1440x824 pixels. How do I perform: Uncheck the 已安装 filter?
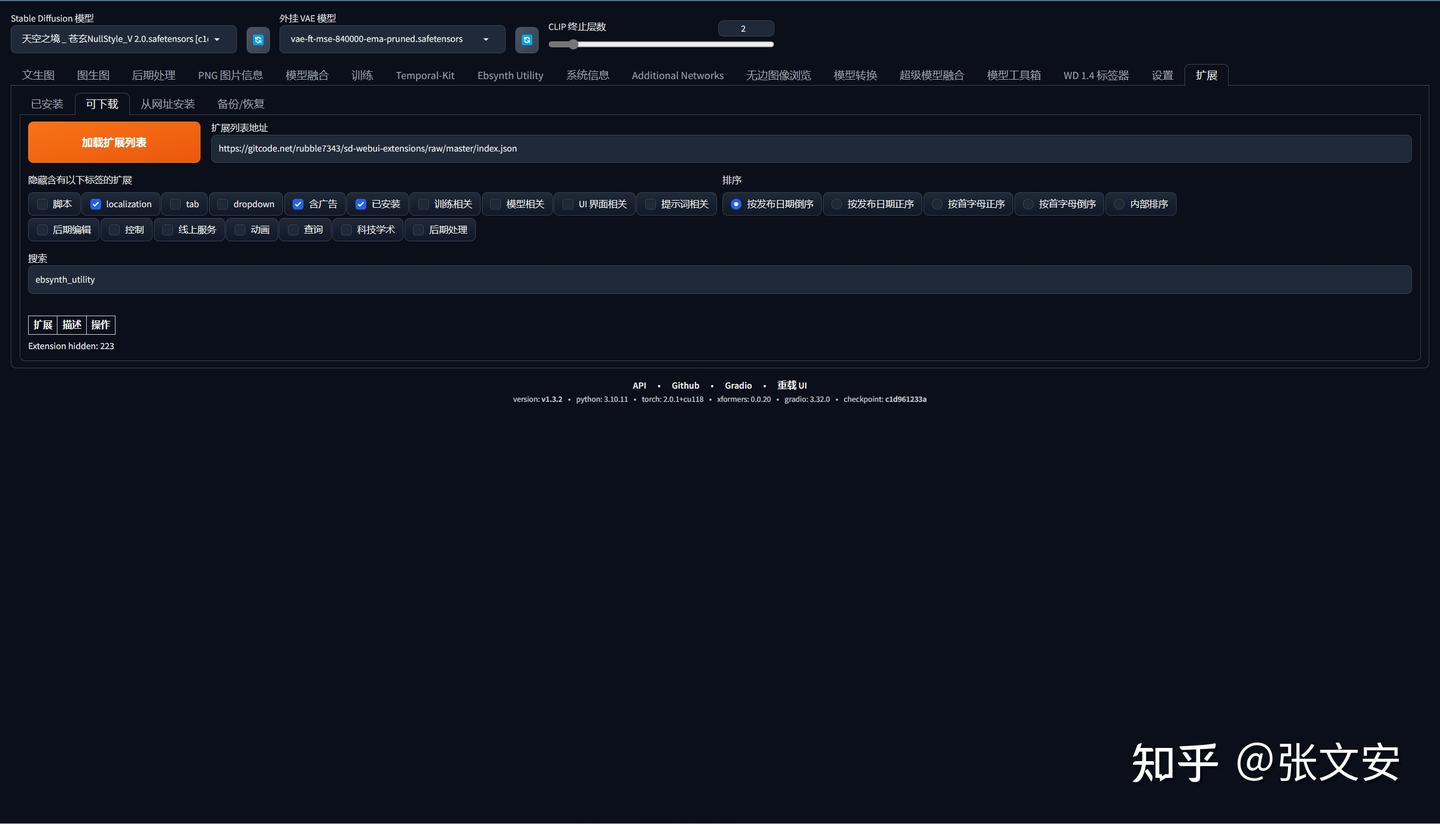tap(360, 204)
